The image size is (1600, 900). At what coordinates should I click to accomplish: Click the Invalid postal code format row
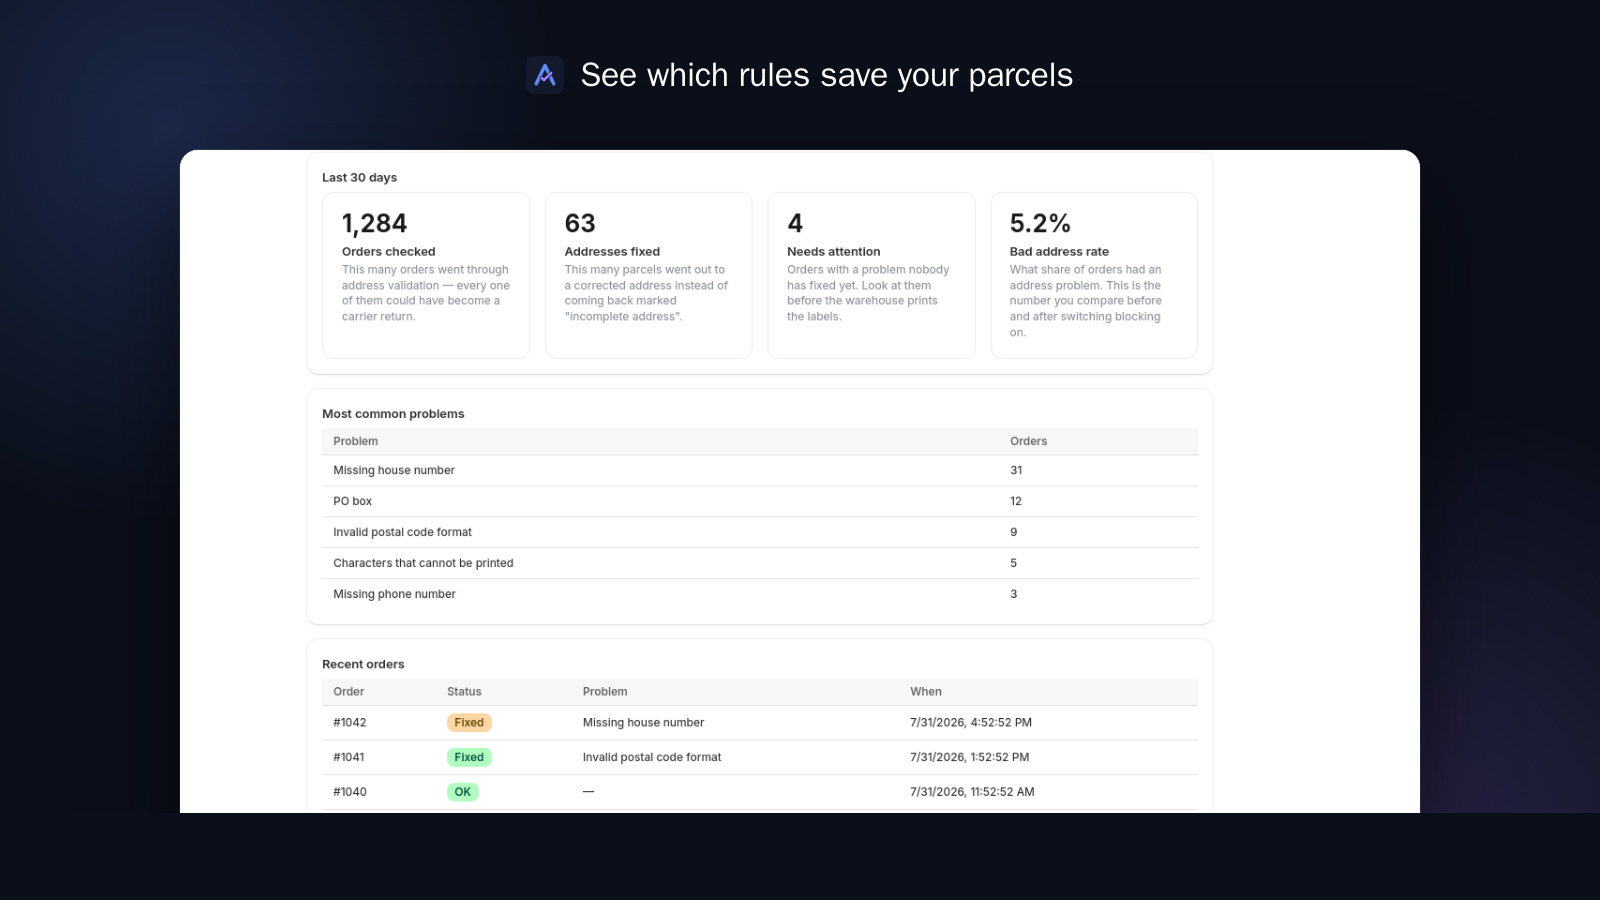point(760,533)
